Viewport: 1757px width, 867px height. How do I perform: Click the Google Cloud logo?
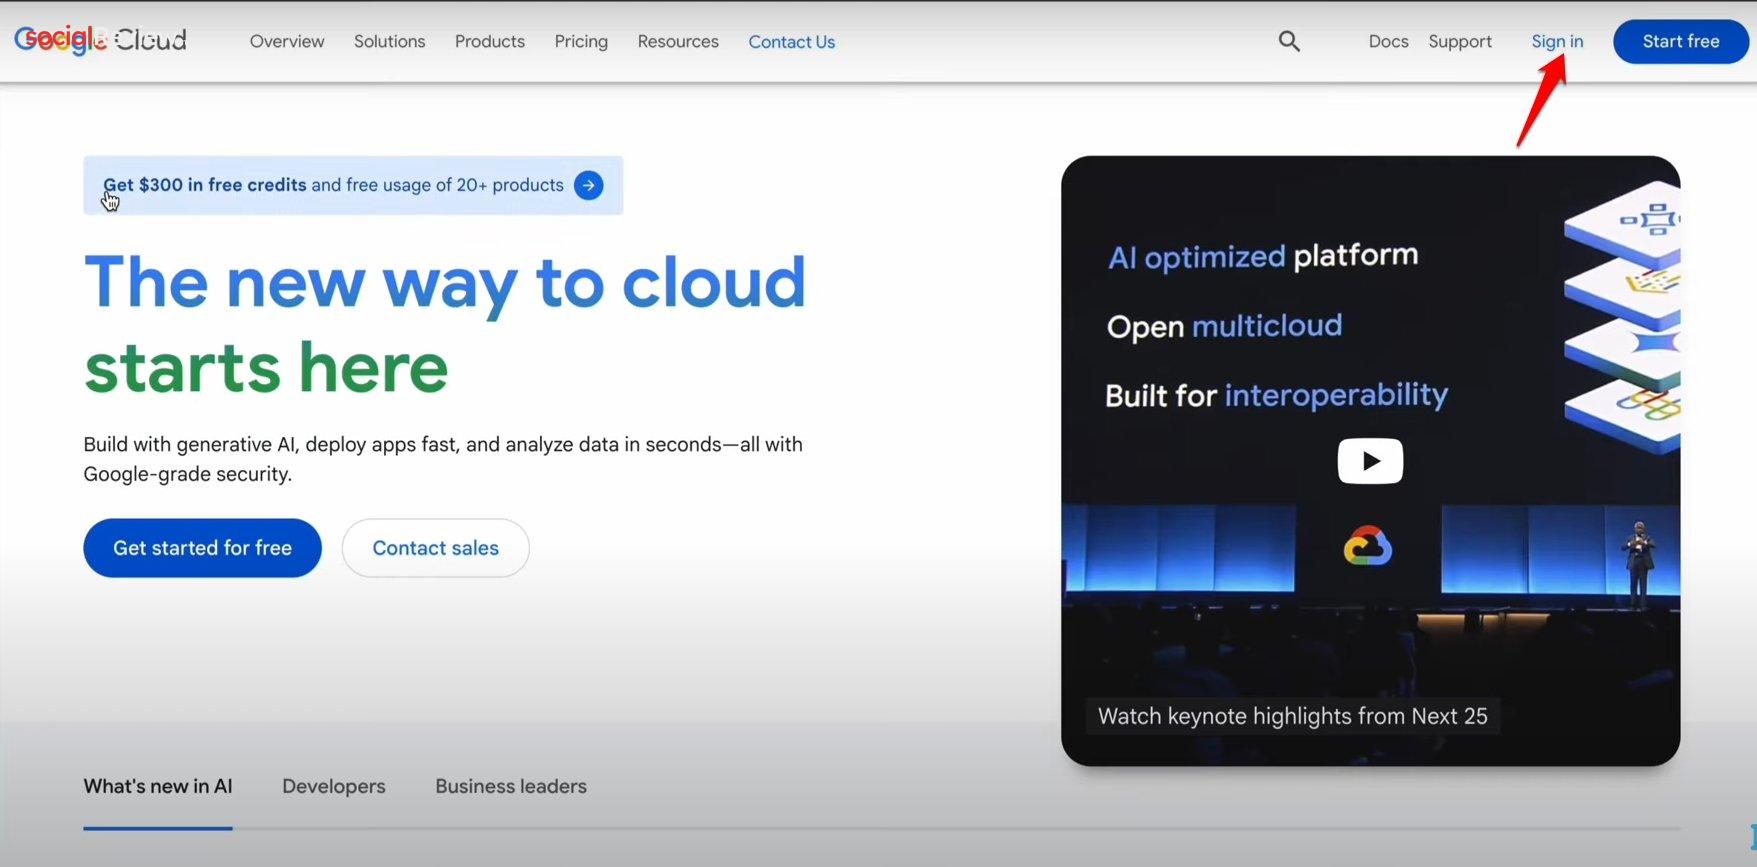[100, 40]
